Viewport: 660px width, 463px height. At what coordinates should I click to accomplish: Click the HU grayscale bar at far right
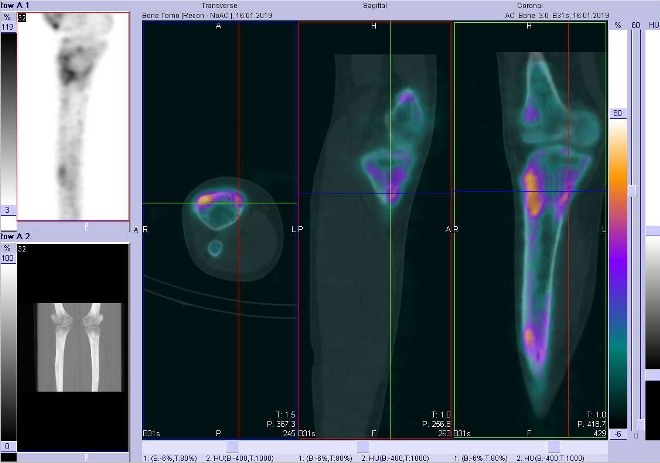(653, 301)
